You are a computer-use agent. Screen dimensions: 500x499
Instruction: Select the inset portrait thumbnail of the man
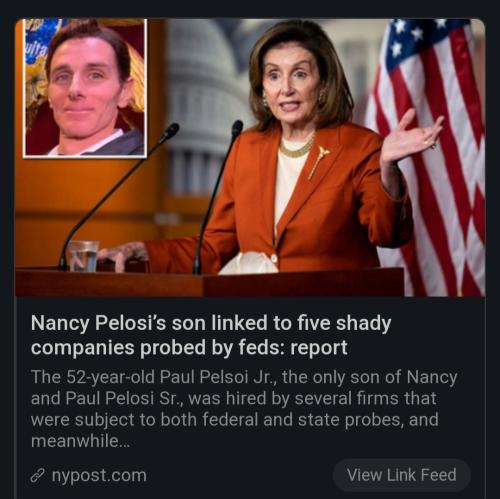click(x=85, y=87)
